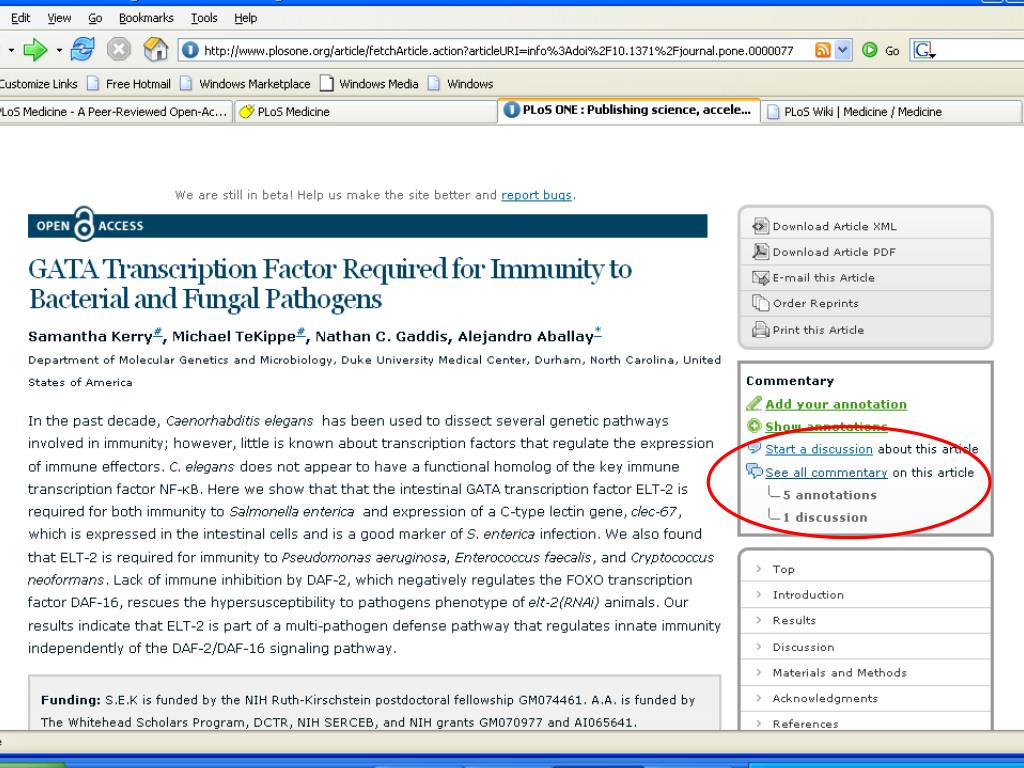The width and height of the screenshot is (1024, 768).
Task: Click the Download Article XML icon
Action: tap(760, 226)
